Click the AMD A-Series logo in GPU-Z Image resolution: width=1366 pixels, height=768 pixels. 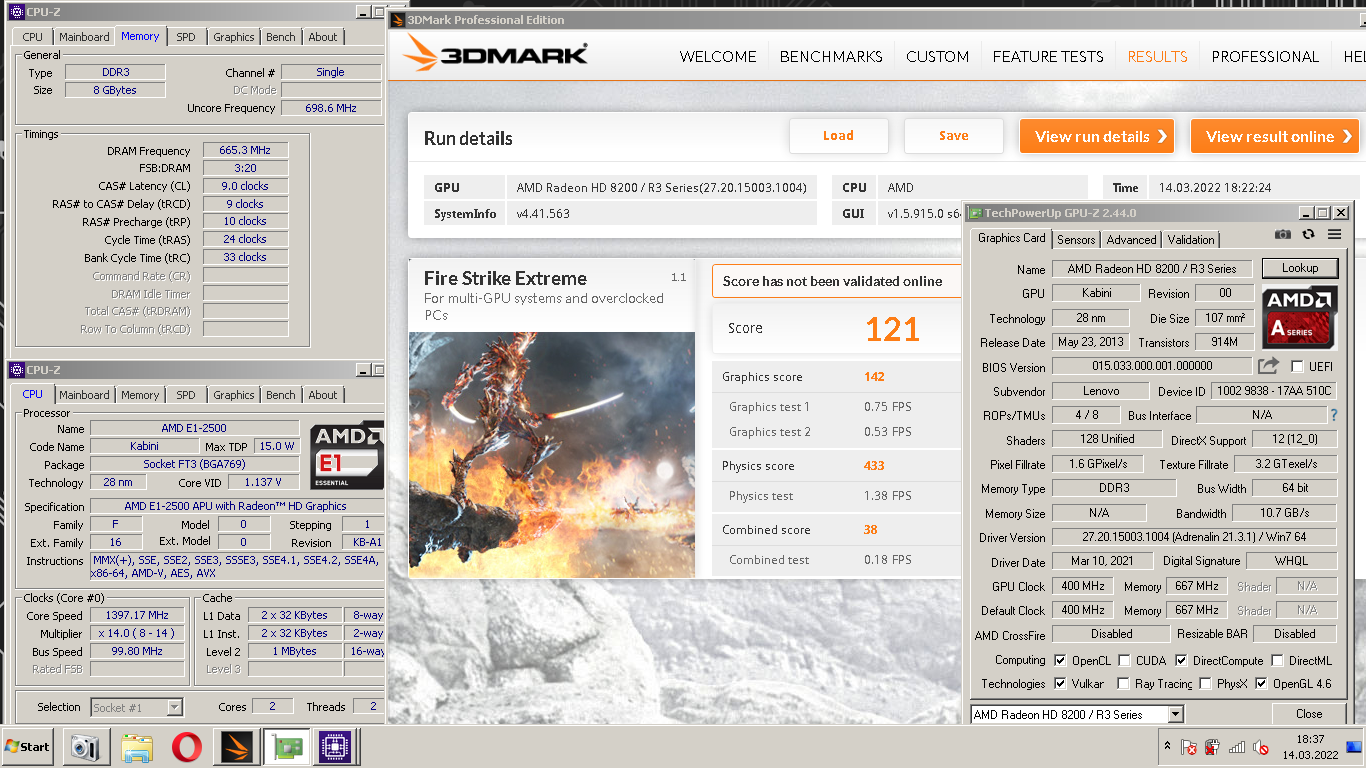(x=1299, y=316)
